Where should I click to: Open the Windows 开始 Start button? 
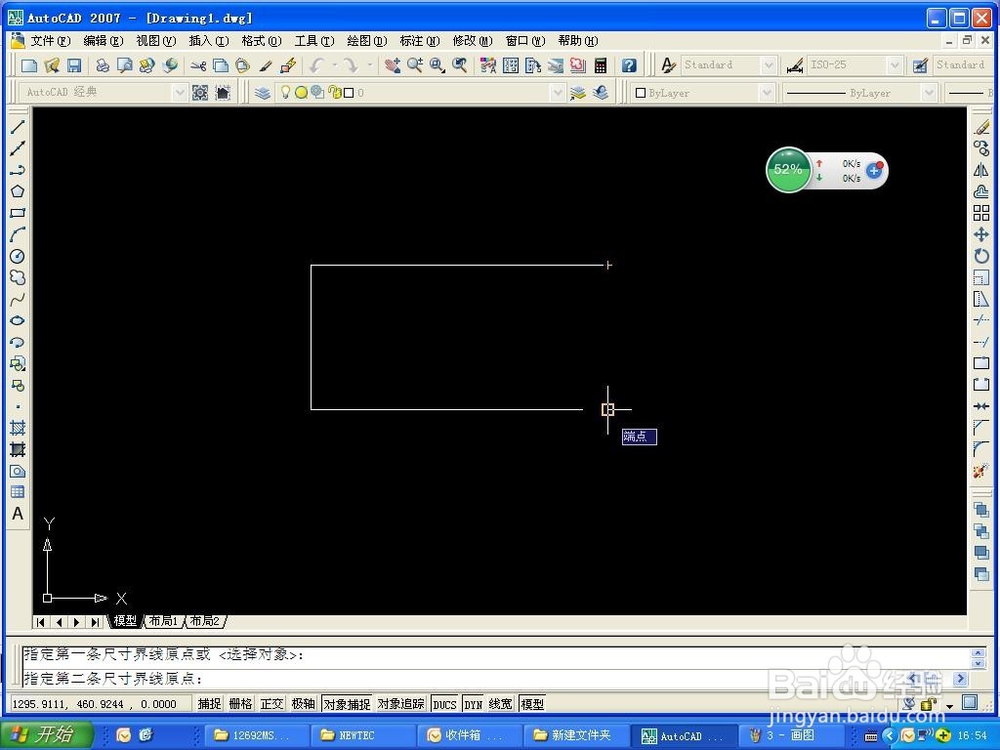[47, 735]
